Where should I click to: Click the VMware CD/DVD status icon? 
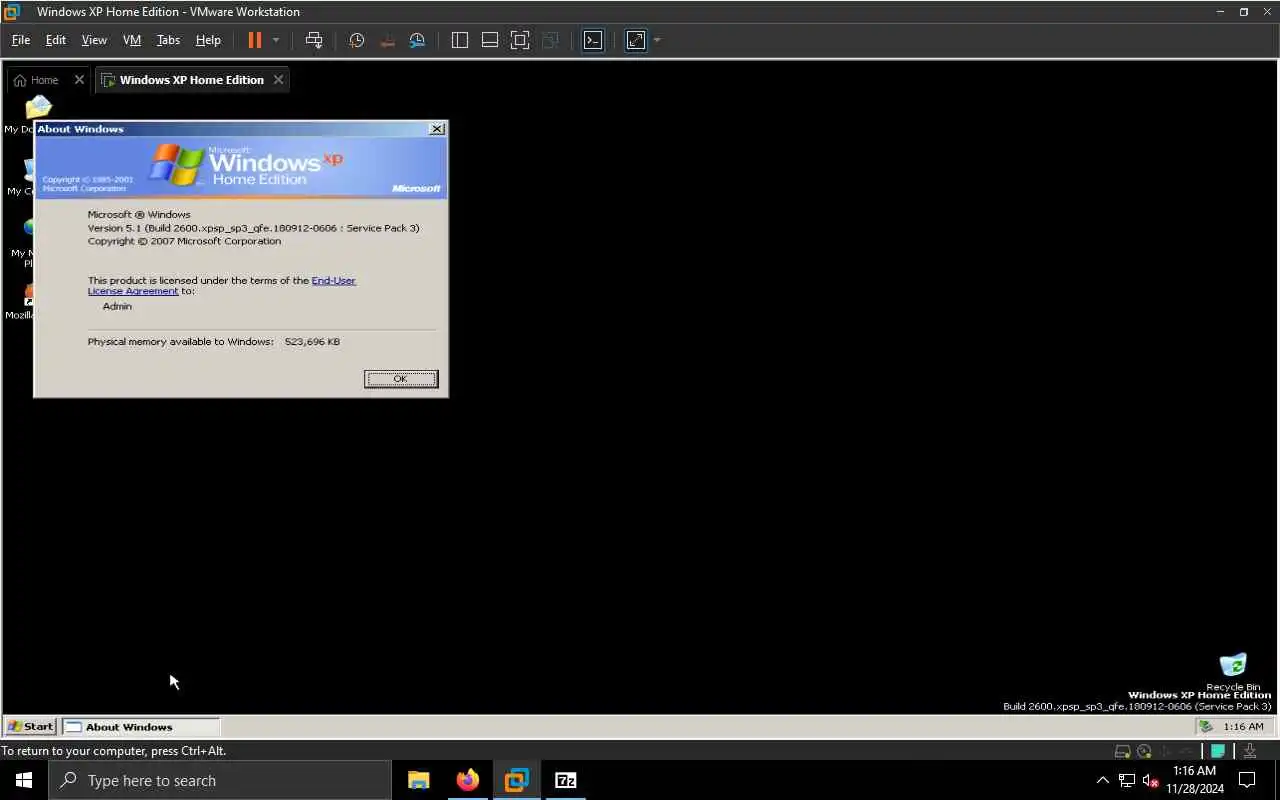tap(1144, 751)
